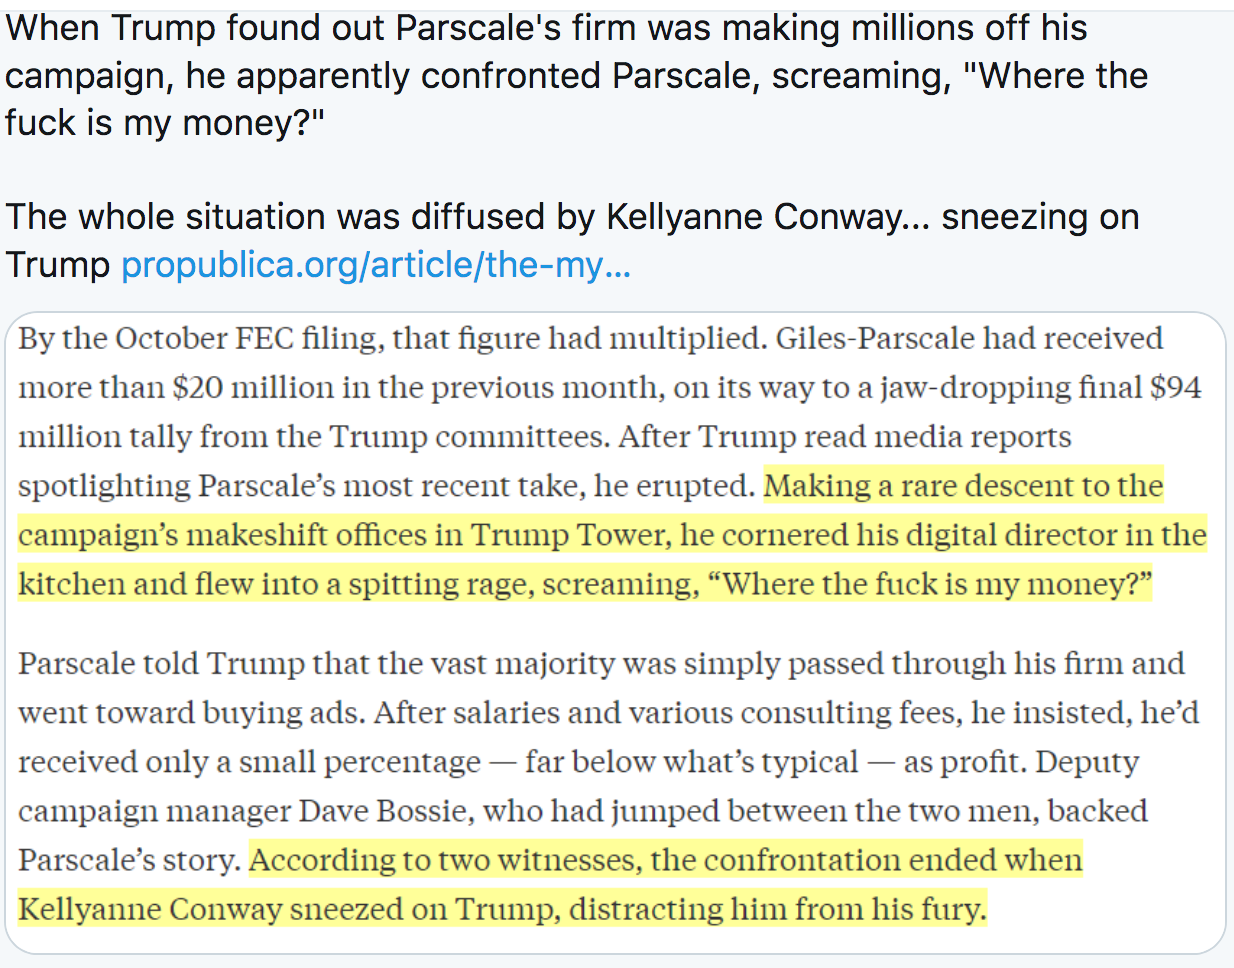Image resolution: width=1234 pixels, height=968 pixels.
Task: Click "Kellyanne Conway" in the highlighted last line
Action: click(x=150, y=910)
